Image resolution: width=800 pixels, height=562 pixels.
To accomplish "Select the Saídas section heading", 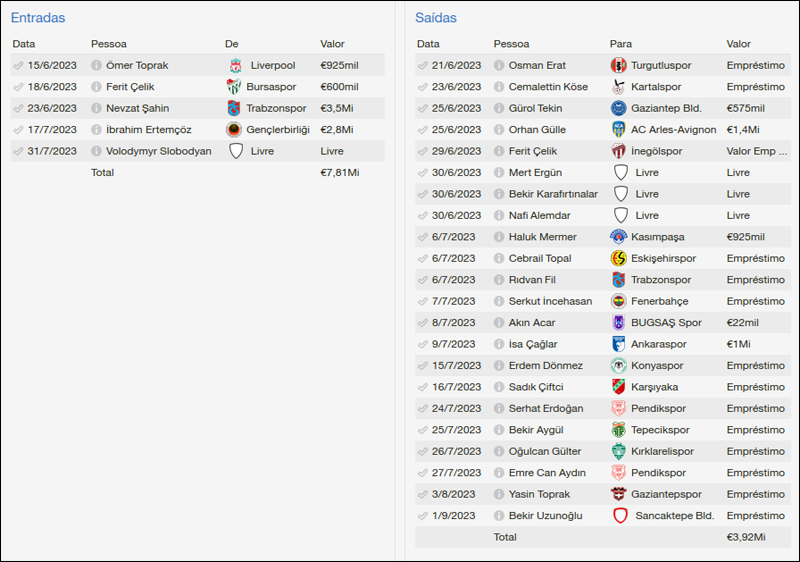I will (436, 18).
